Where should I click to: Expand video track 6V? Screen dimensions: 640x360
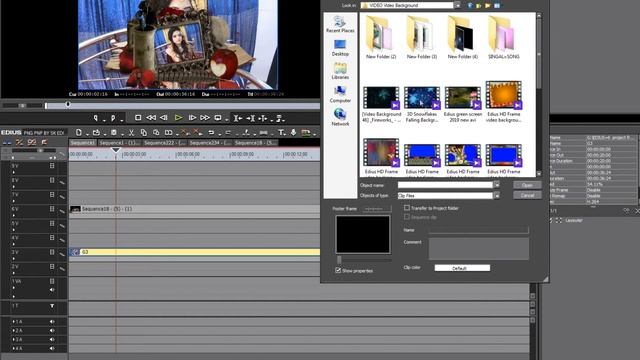(x=13, y=216)
